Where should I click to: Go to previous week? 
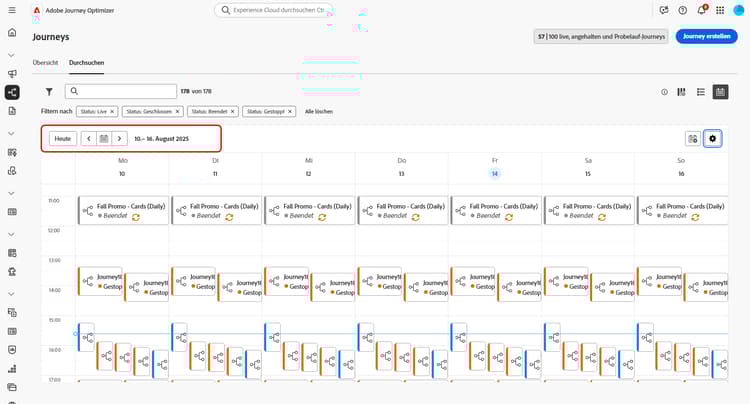pos(88,139)
